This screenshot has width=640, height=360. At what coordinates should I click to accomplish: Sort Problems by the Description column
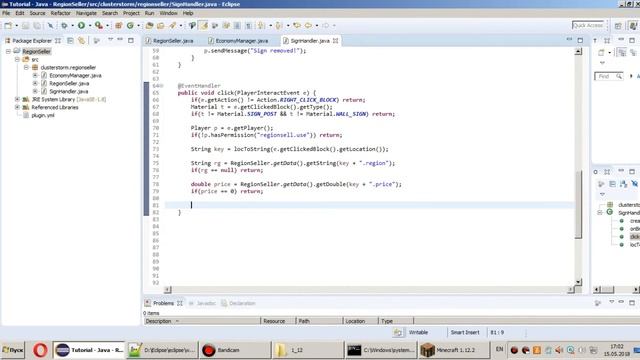[202, 321]
